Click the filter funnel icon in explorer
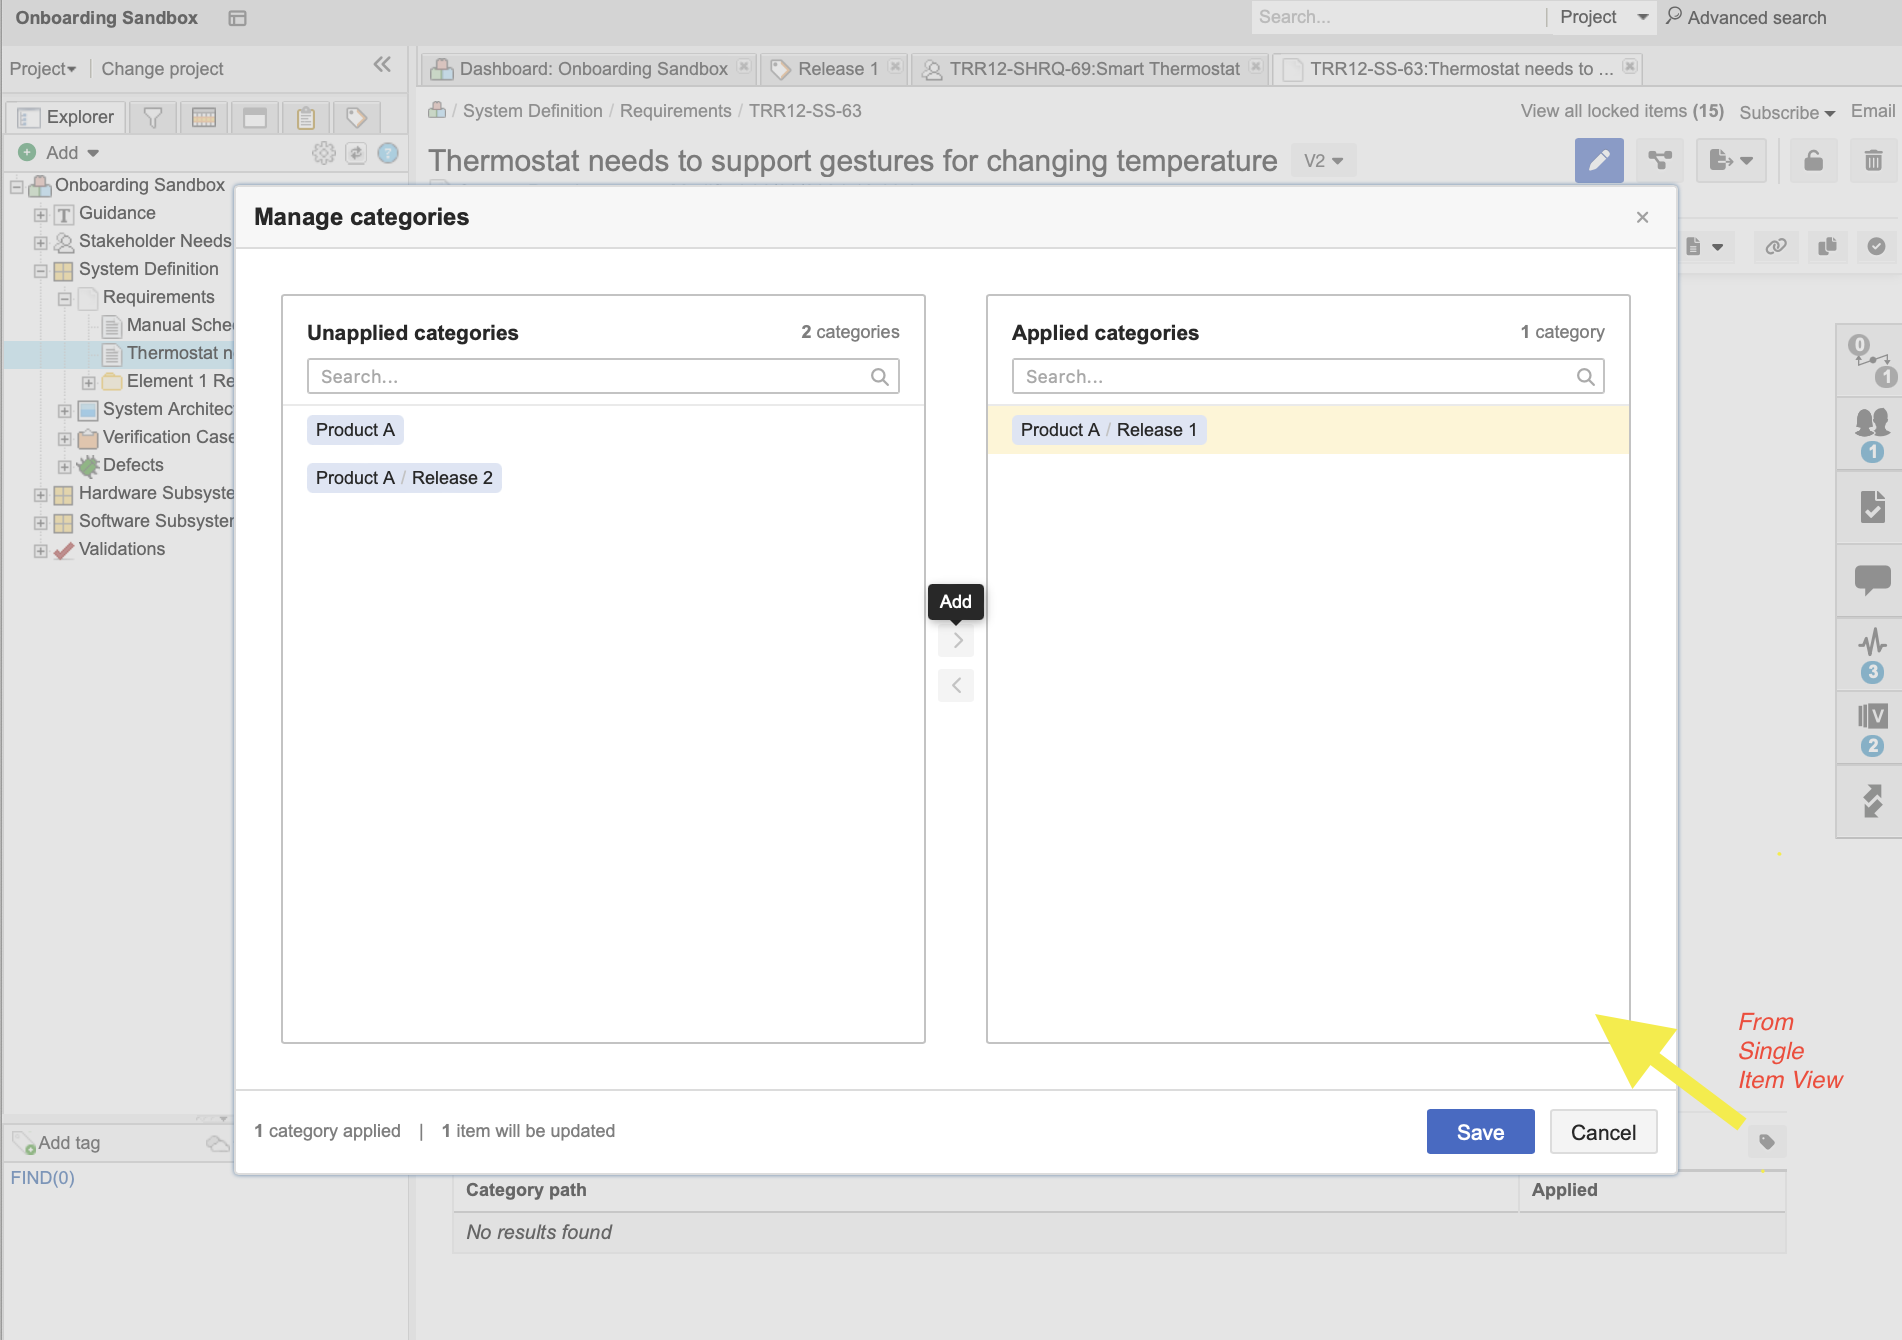Viewport: 1902px width, 1340px height. (x=153, y=117)
